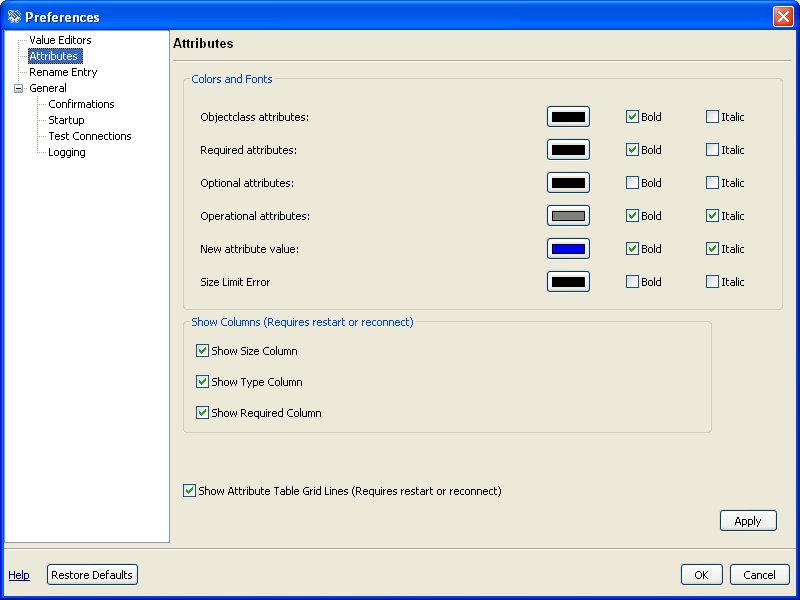800x600 pixels.
Task: Open Objectclass attributes color picker
Action: 568,117
